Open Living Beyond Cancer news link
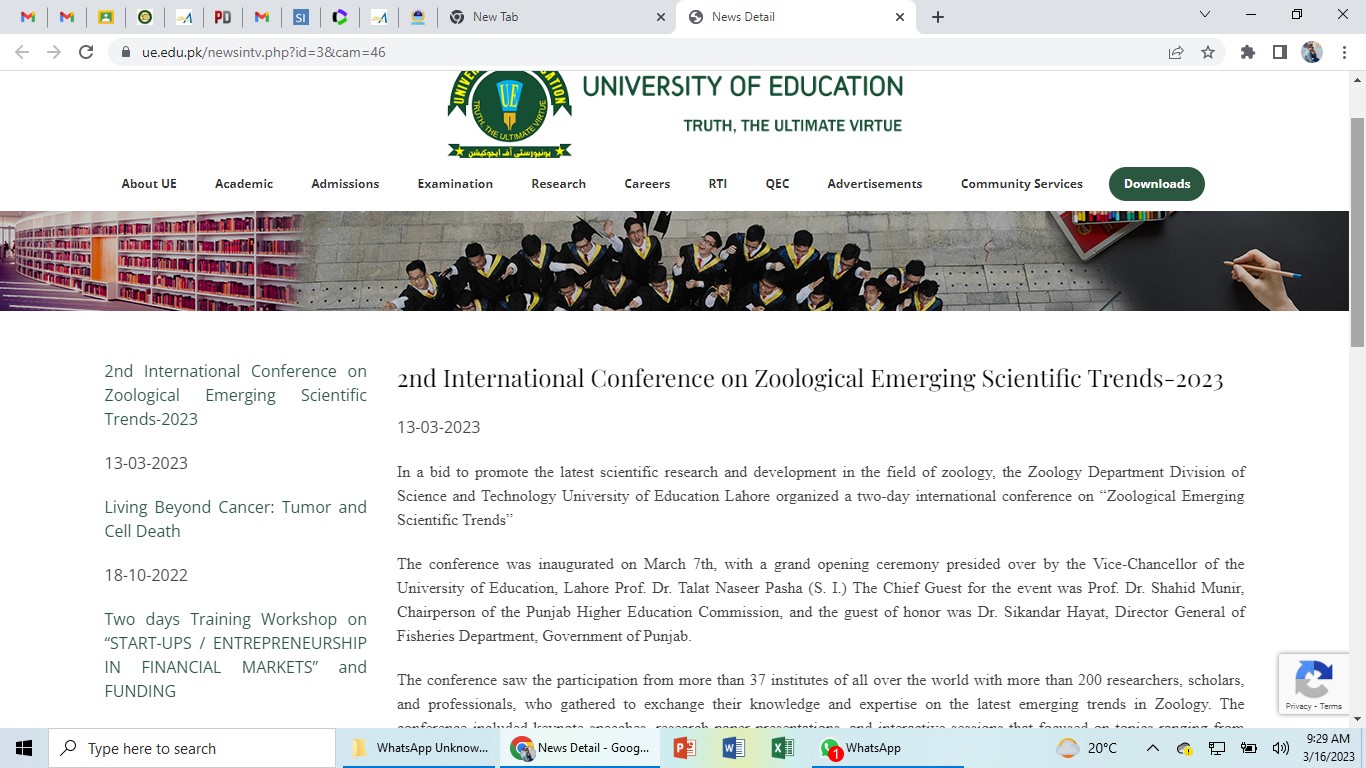This screenshot has height=768, width=1366. [x=235, y=519]
